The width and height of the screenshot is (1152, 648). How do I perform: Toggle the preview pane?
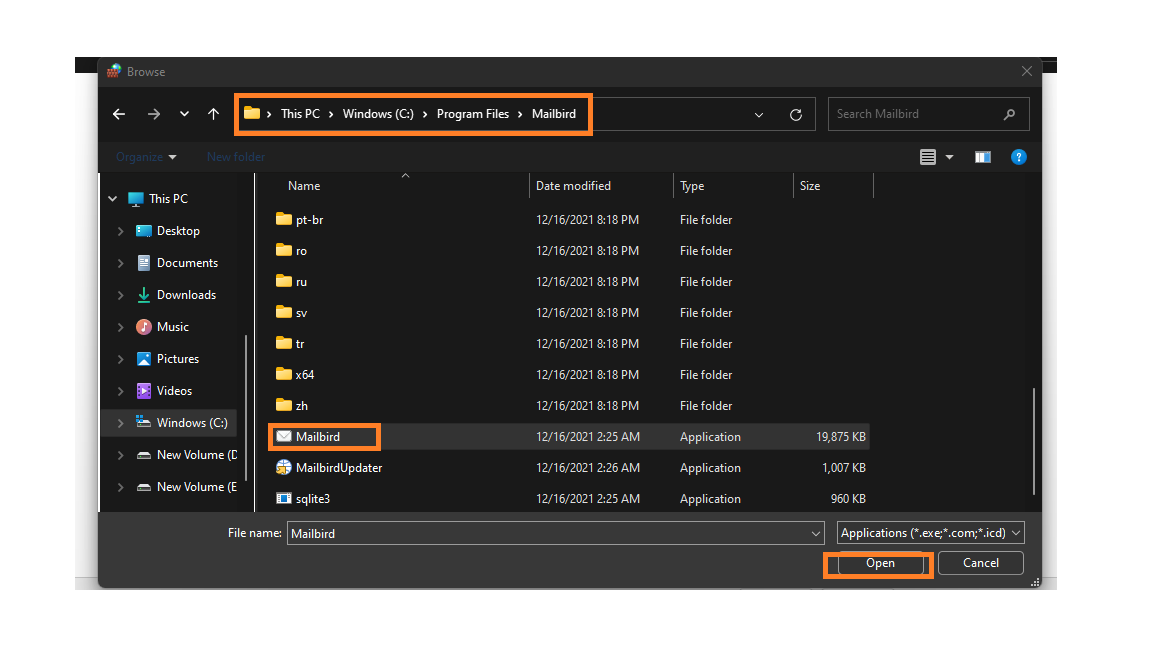(982, 157)
